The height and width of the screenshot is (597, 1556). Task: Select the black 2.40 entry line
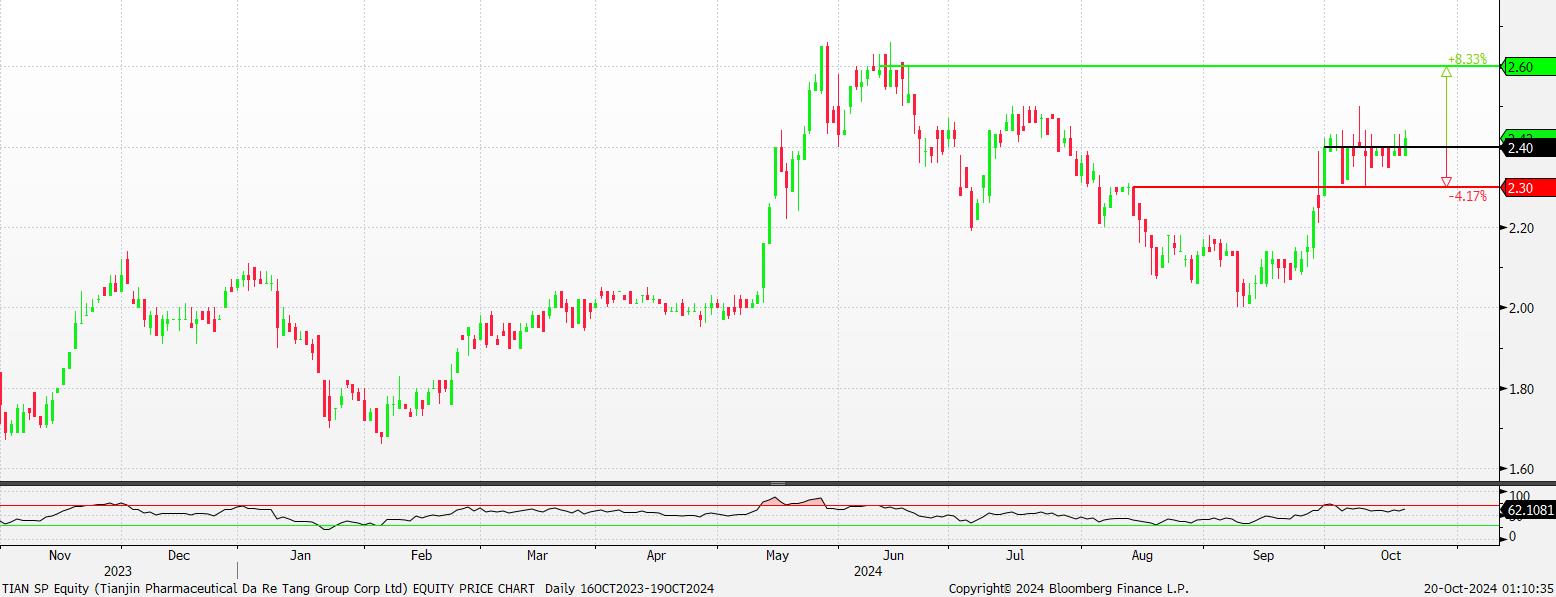click(x=1413, y=148)
